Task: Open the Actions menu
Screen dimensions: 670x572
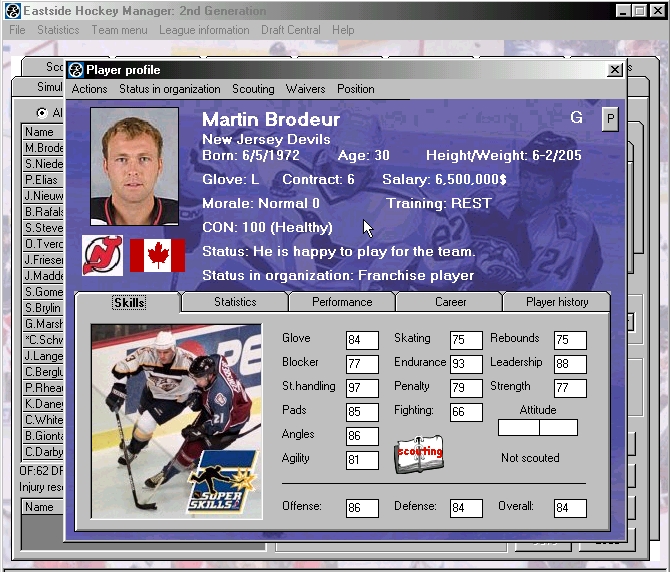Action: (89, 89)
